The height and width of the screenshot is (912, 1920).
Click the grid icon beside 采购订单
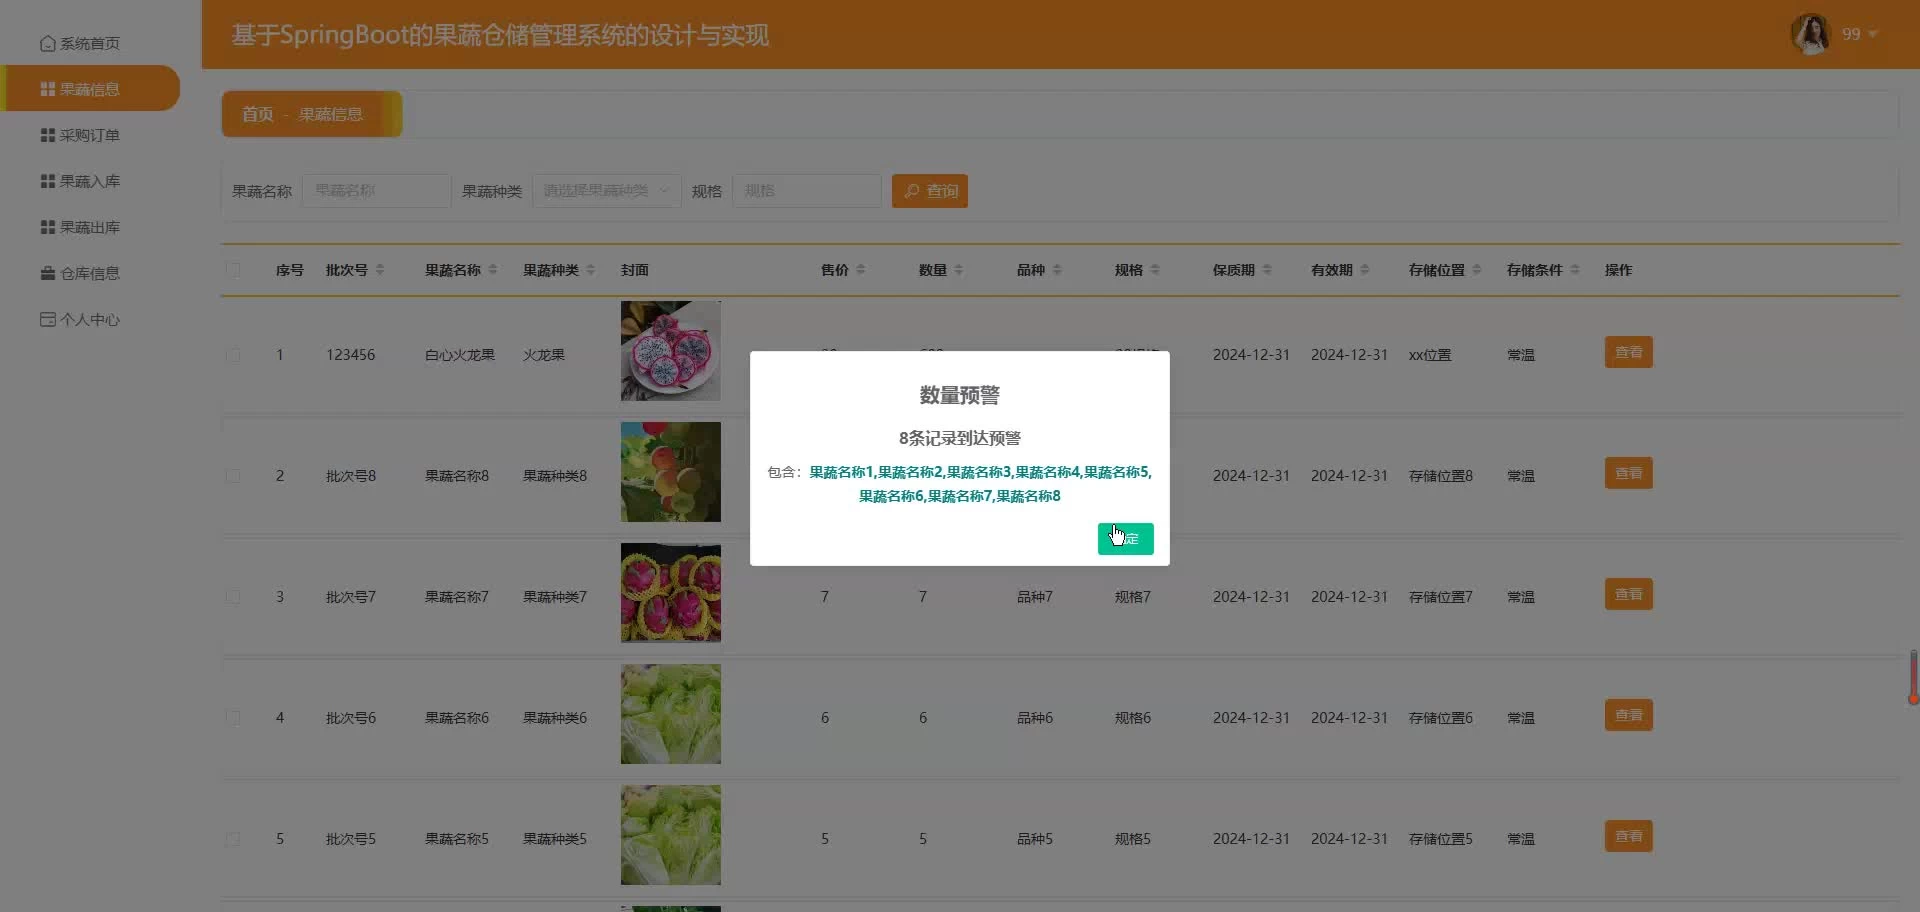(47, 135)
